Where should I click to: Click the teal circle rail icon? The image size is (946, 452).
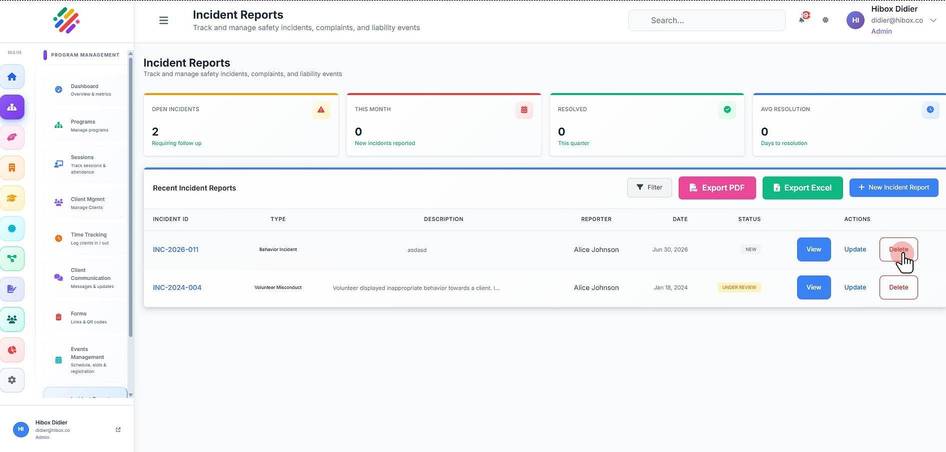[12, 229]
